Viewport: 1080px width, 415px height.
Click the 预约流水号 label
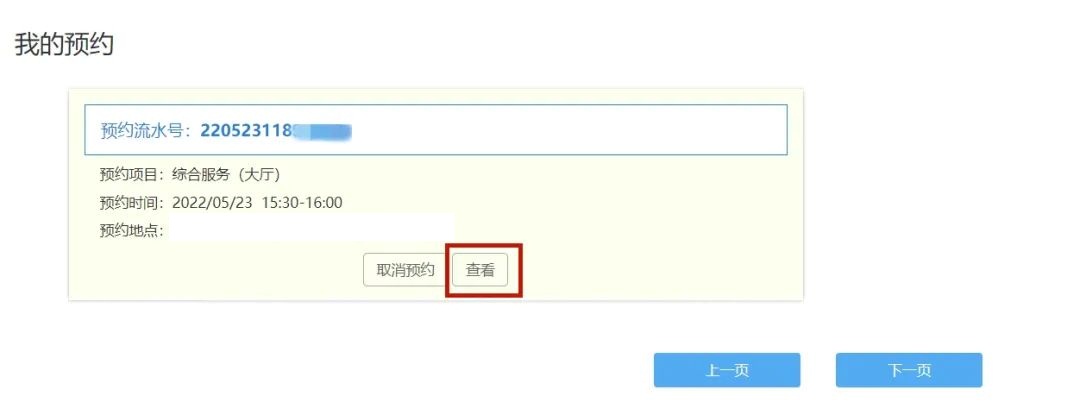[x=145, y=131]
